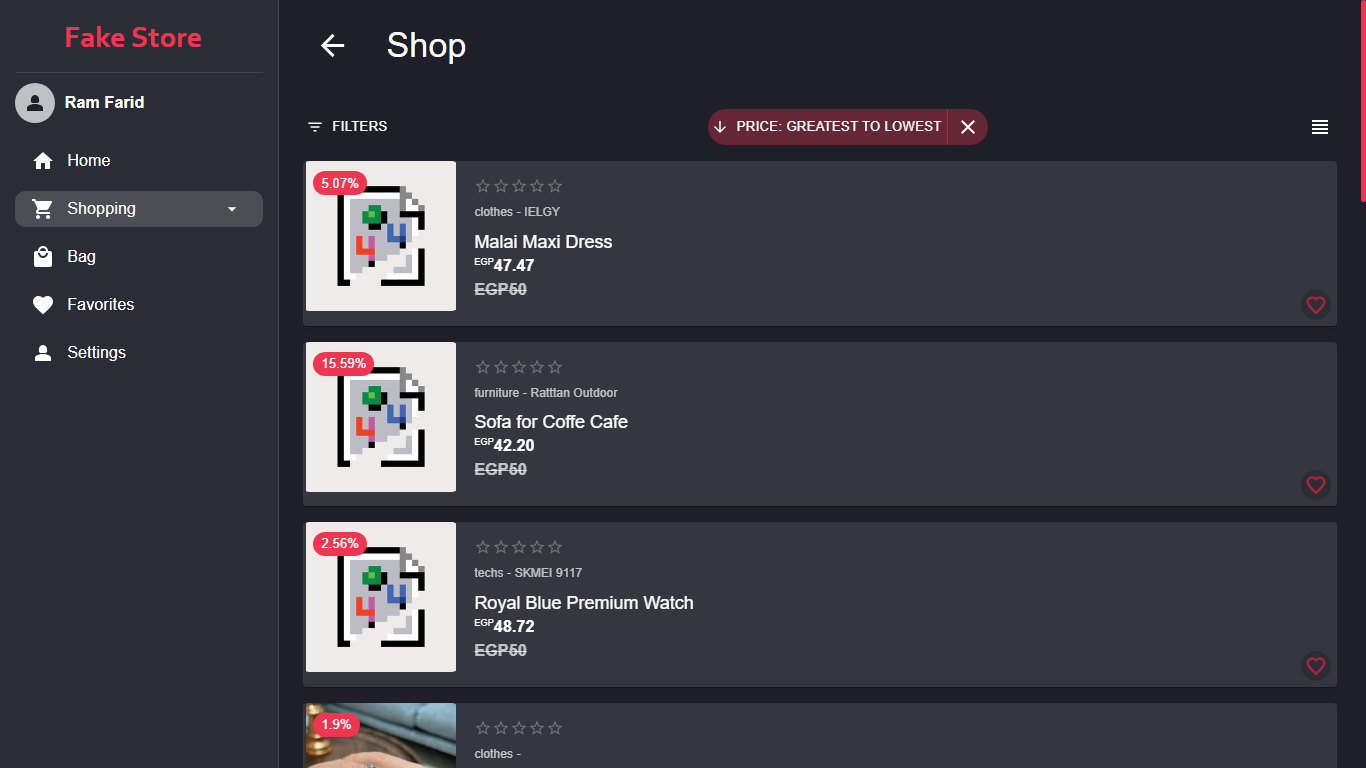Switch to list view layout icon

pos(1319,127)
